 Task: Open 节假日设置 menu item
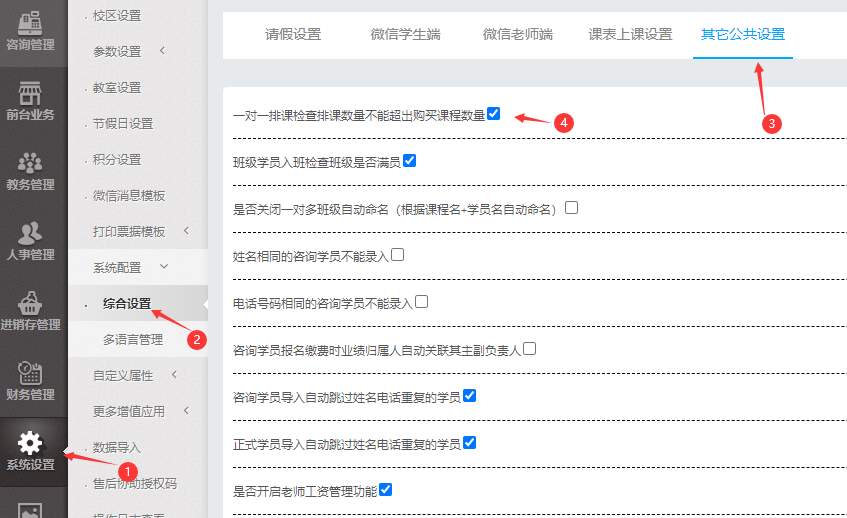tap(123, 124)
